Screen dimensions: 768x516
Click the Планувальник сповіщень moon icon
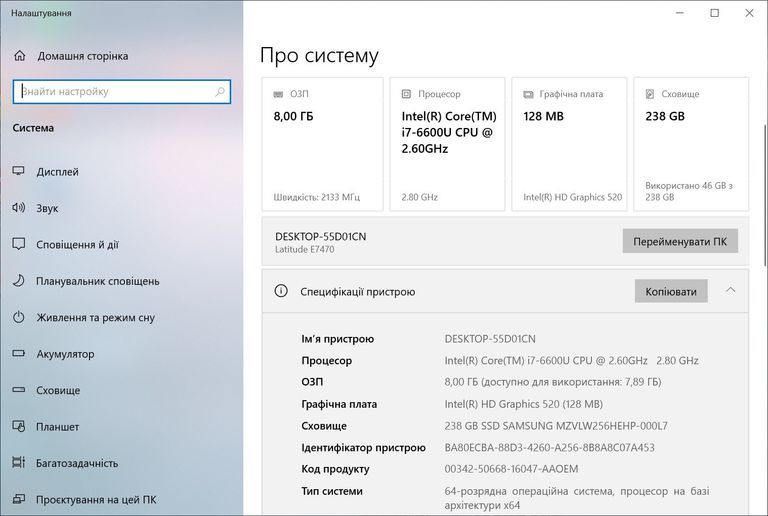point(18,281)
